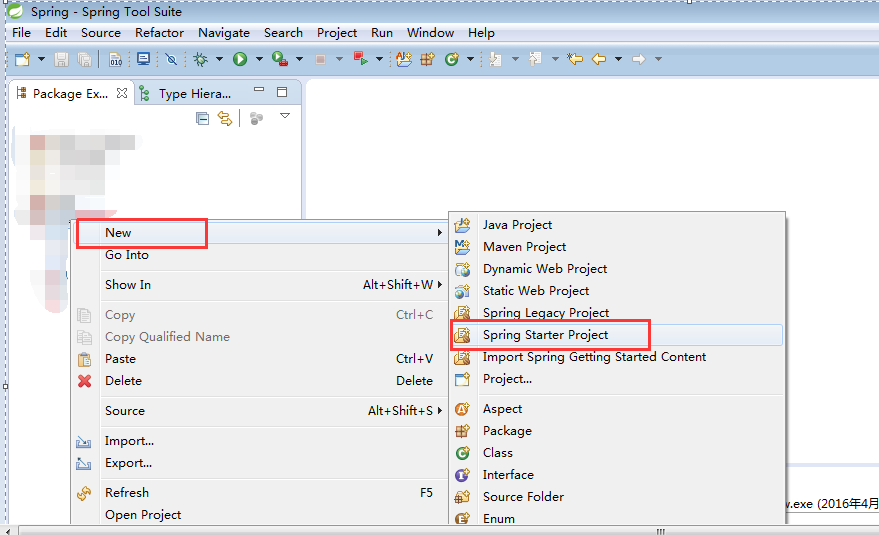Click Run Last Tool external icon

(x=279, y=59)
